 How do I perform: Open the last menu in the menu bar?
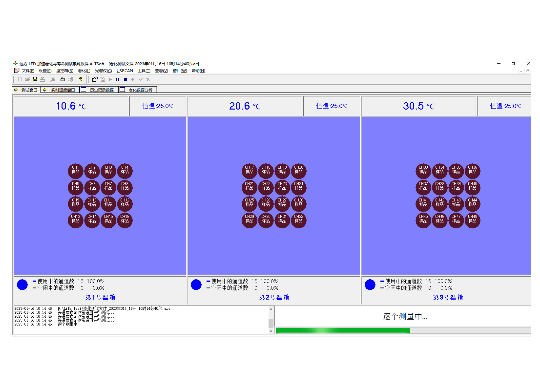click(x=198, y=71)
